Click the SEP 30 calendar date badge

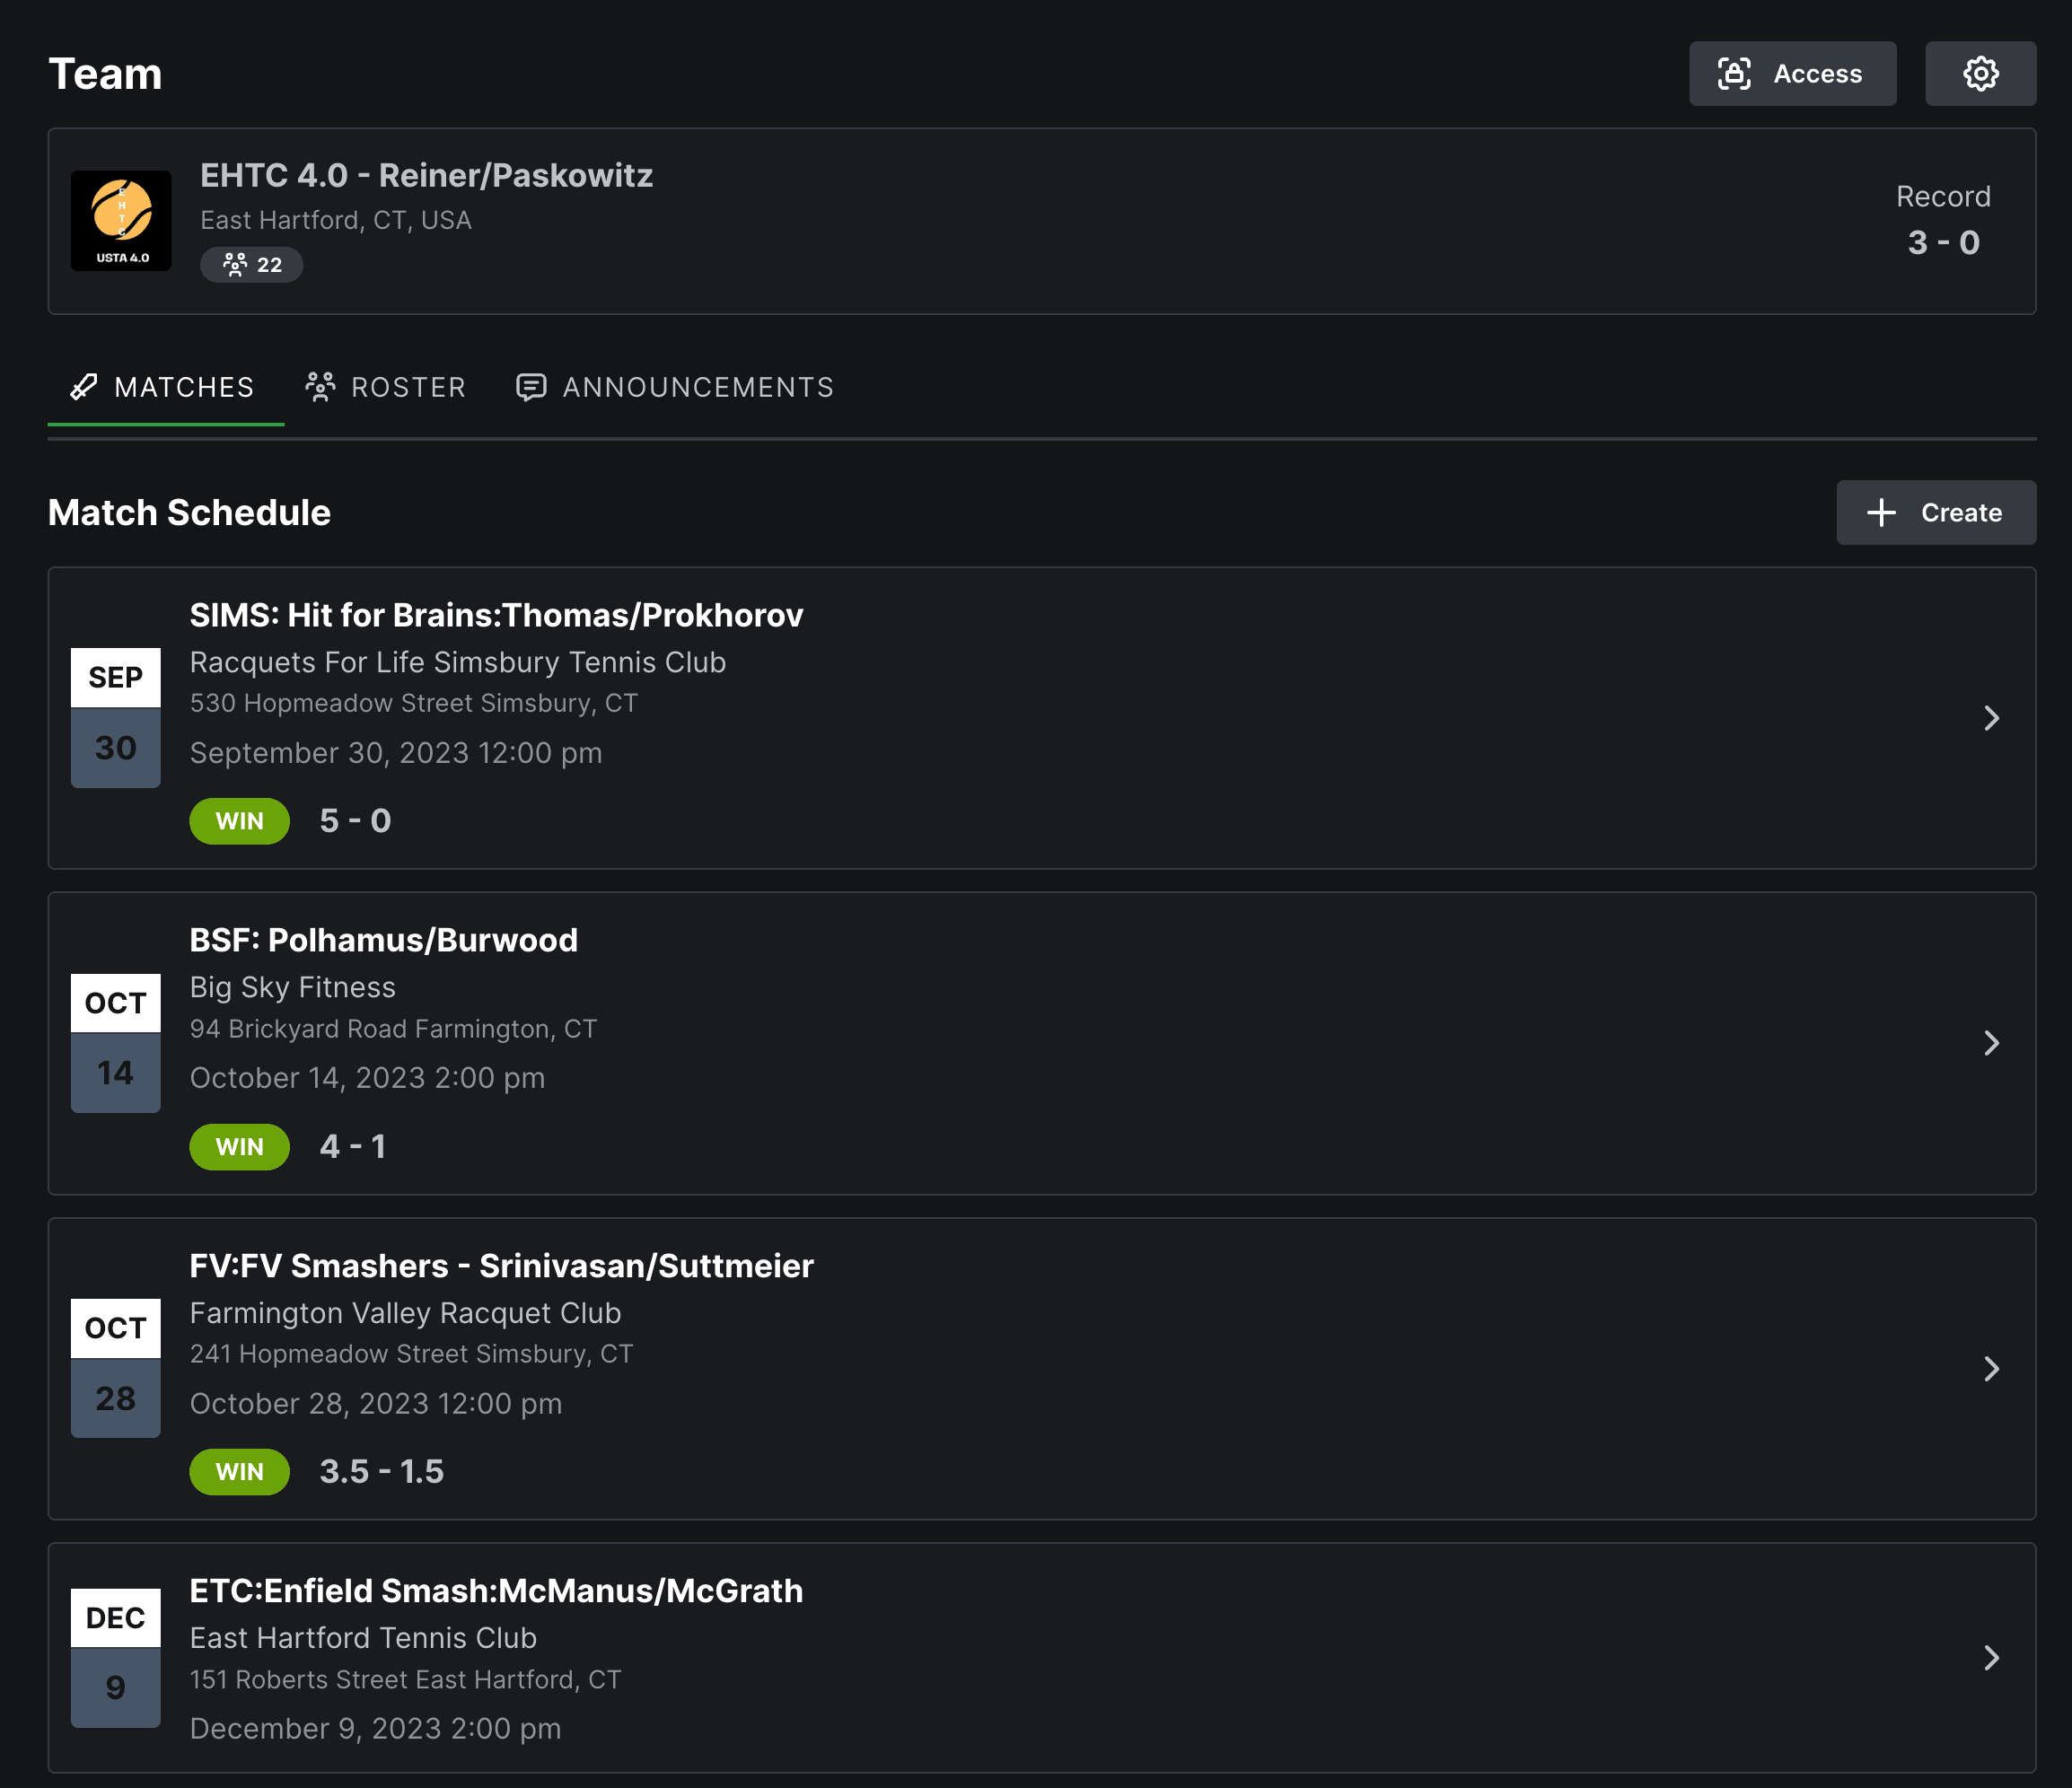point(116,718)
